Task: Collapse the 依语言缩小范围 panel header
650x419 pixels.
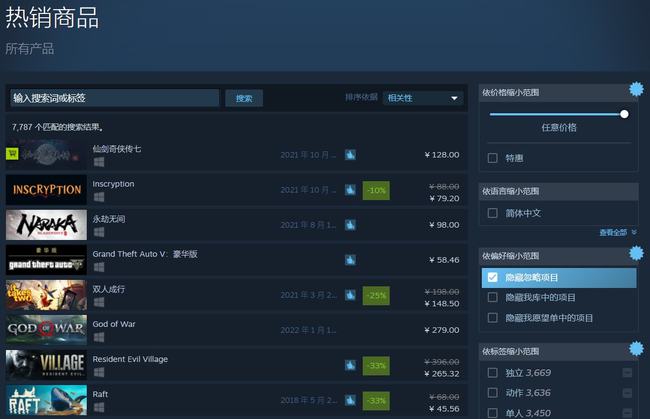Action: click(558, 191)
